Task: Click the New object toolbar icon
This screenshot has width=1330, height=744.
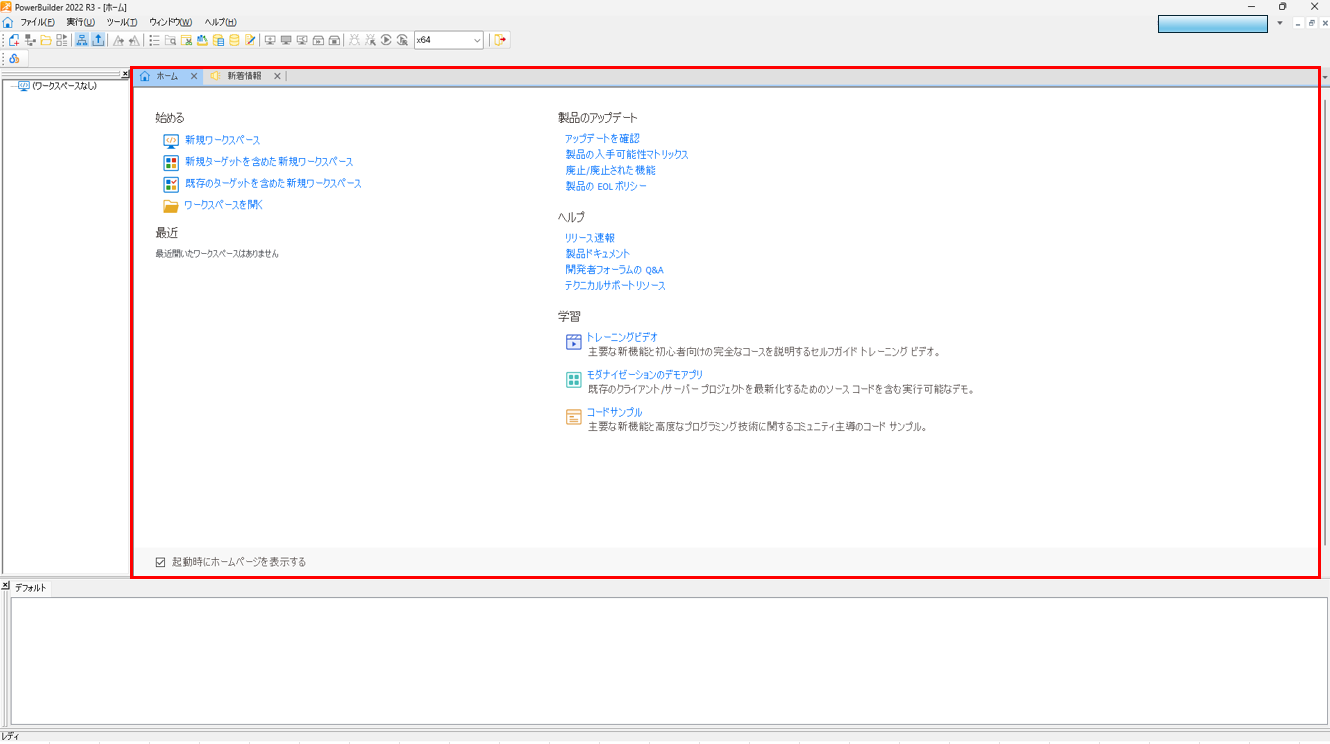Action: pos(14,40)
